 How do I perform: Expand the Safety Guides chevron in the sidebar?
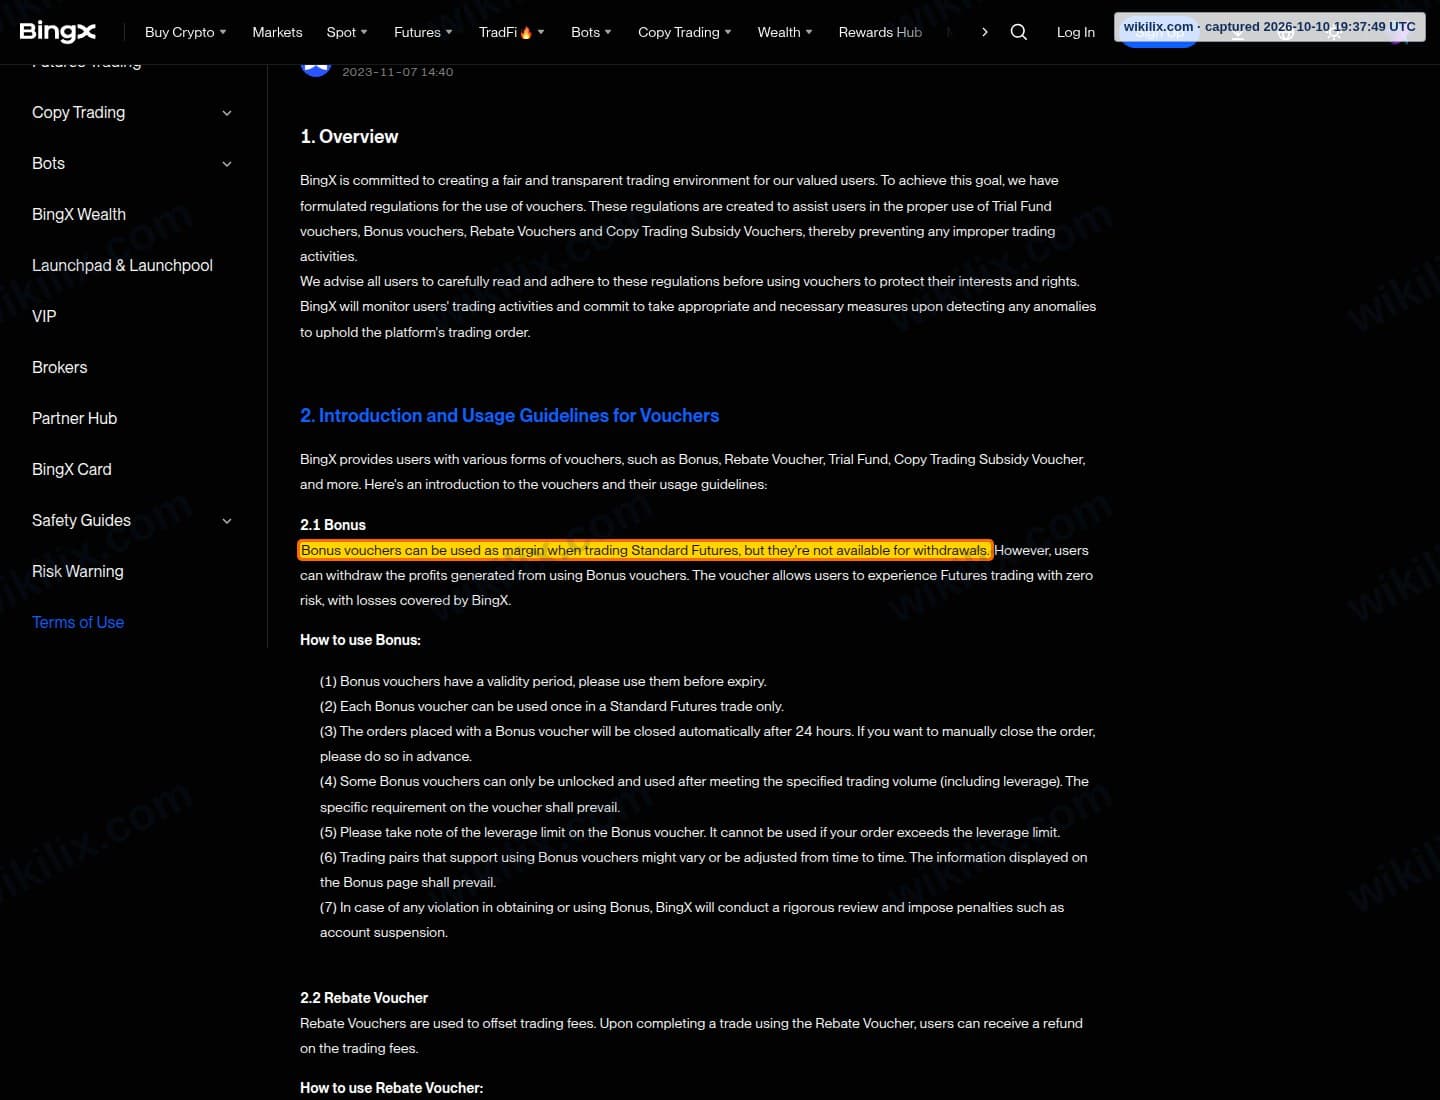227,521
